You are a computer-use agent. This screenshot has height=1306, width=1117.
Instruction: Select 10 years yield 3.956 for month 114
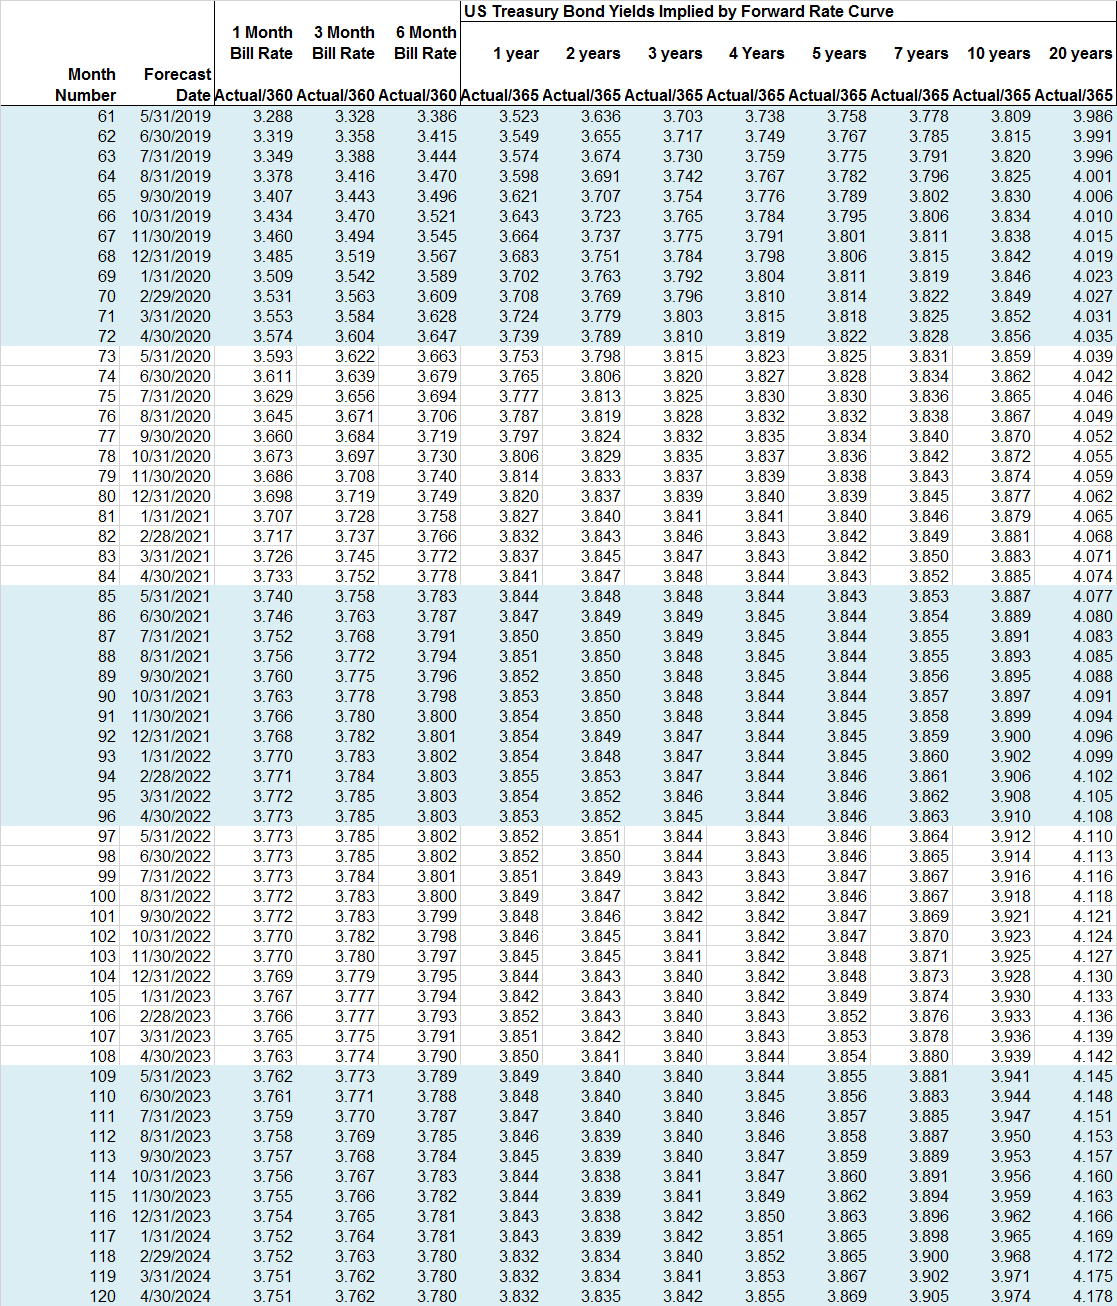[1010, 1176]
